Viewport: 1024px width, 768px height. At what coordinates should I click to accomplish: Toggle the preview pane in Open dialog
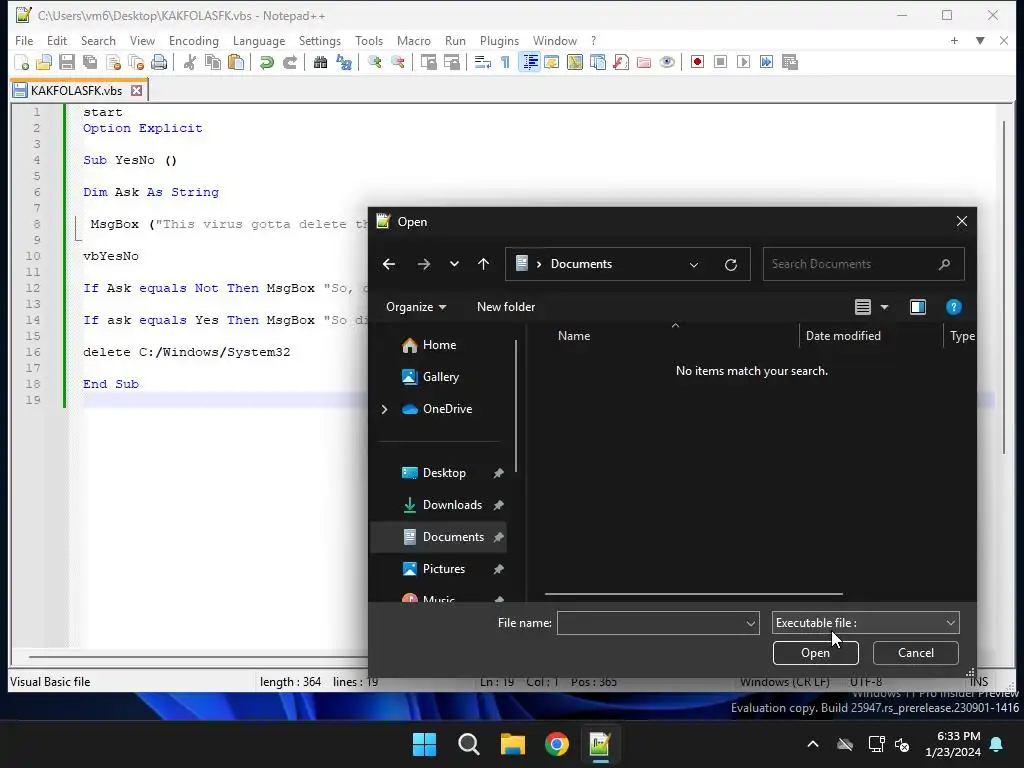[x=918, y=307]
